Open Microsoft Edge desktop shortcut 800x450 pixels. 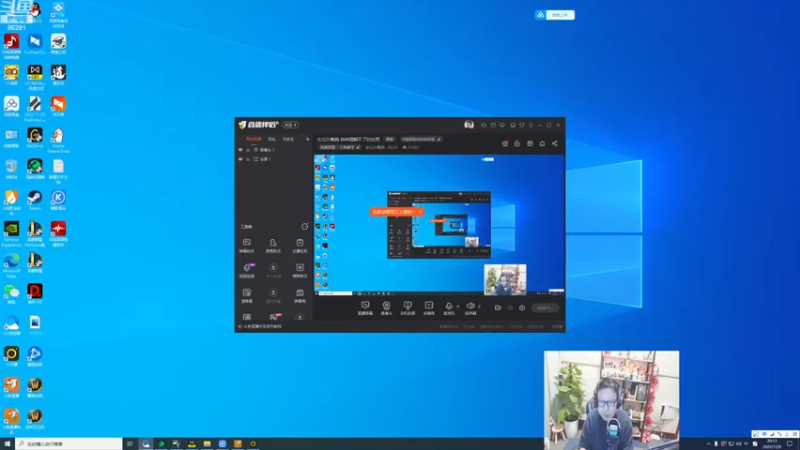(11, 264)
